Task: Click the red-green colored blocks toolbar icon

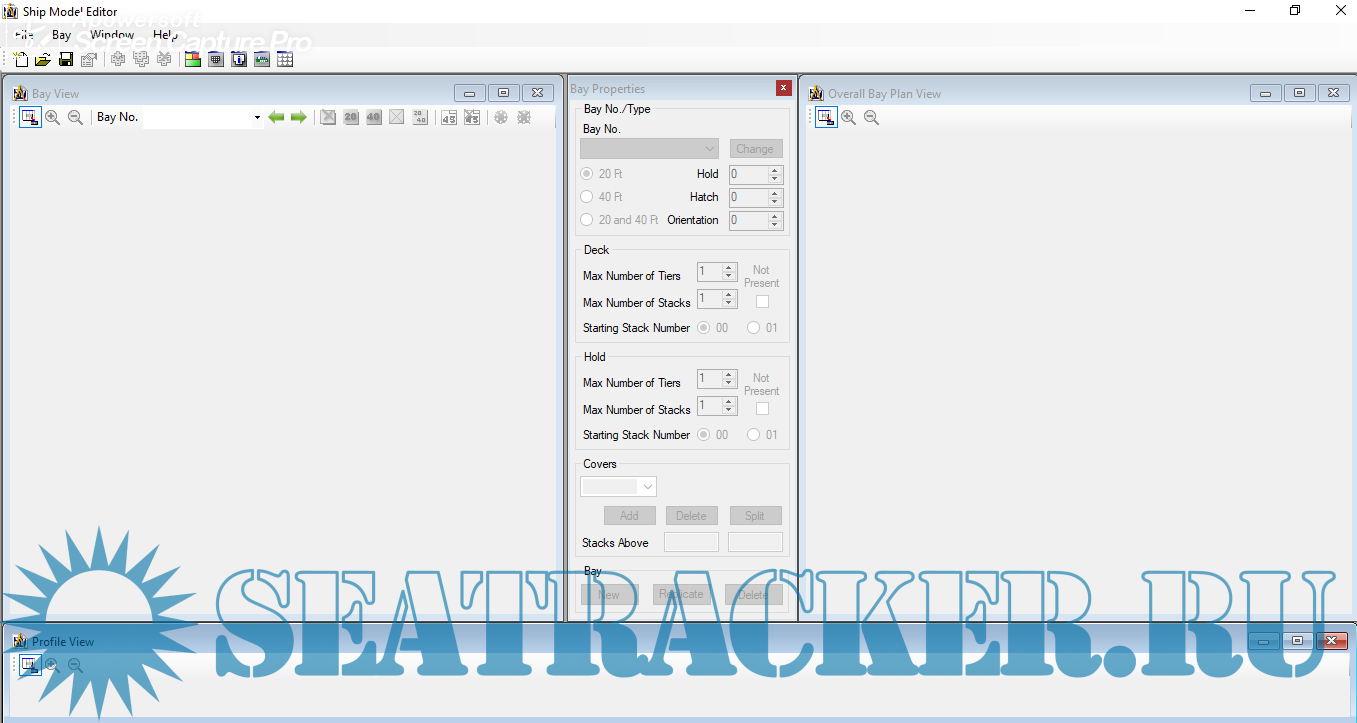Action: [193, 60]
